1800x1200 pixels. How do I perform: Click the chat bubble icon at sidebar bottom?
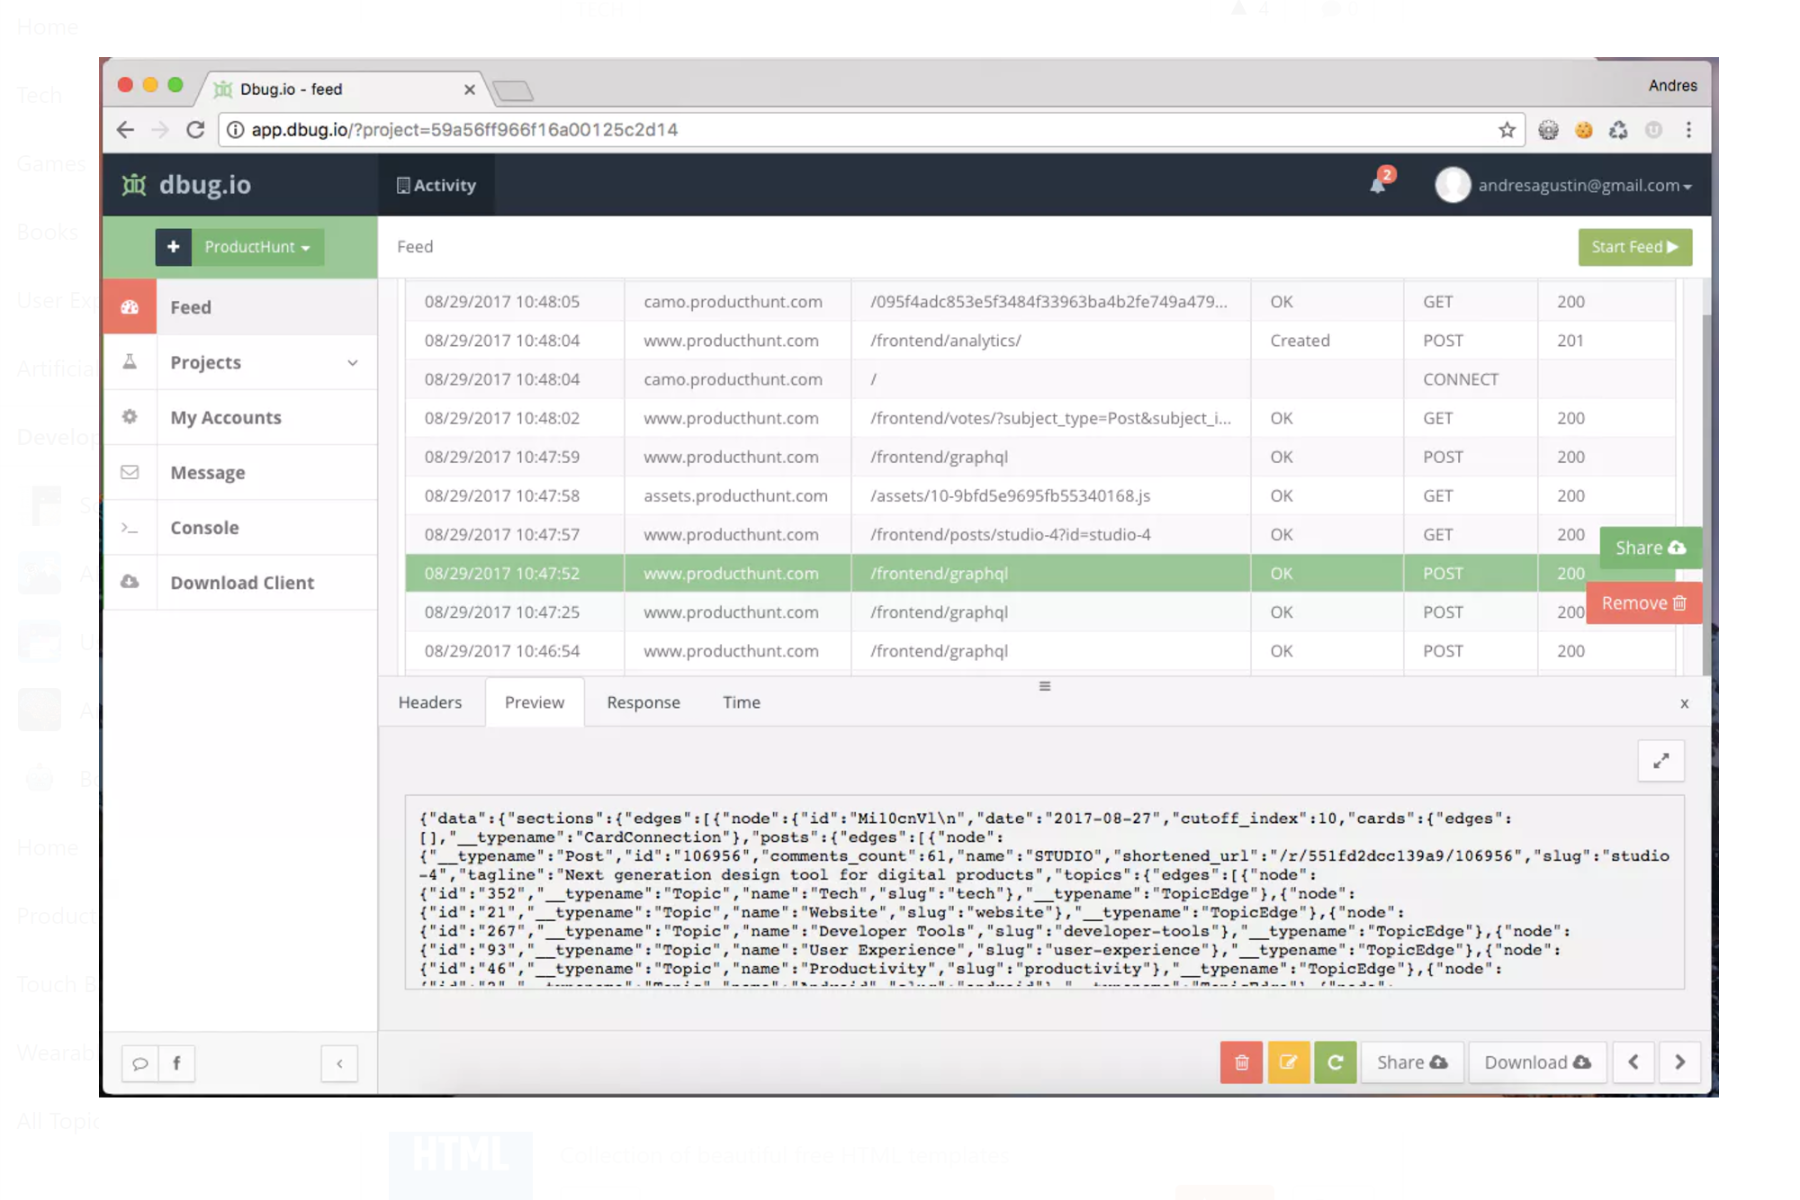coord(140,1063)
